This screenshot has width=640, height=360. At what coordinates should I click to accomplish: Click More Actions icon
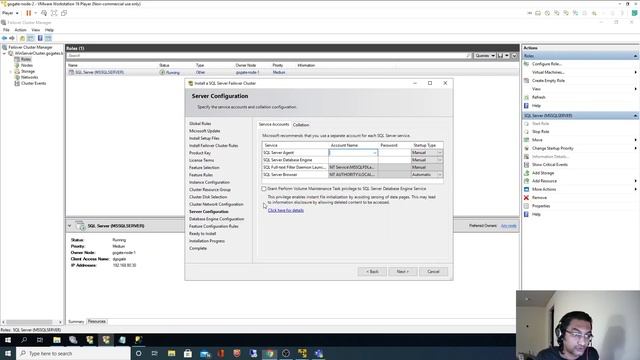pyautogui.click(x=527, y=189)
